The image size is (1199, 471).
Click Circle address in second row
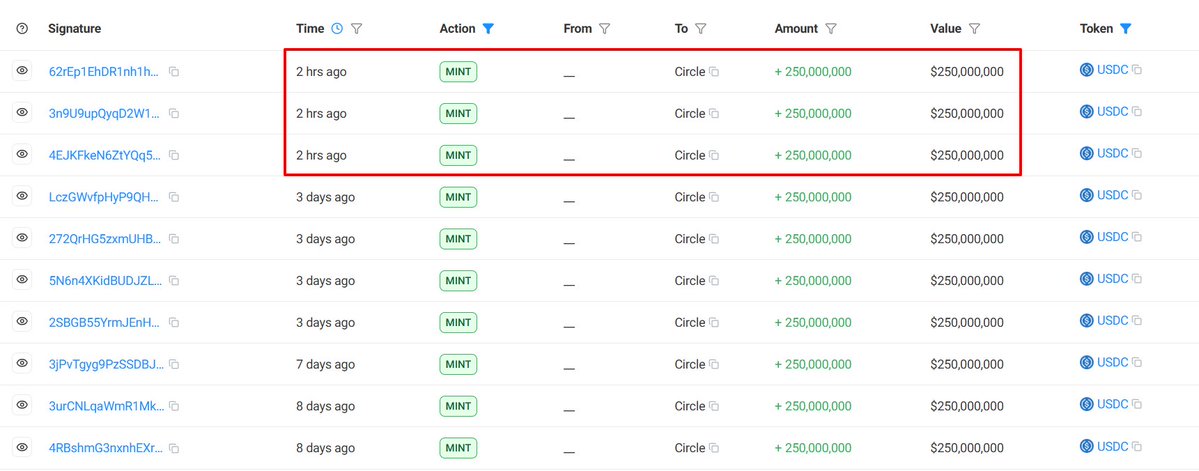(690, 114)
